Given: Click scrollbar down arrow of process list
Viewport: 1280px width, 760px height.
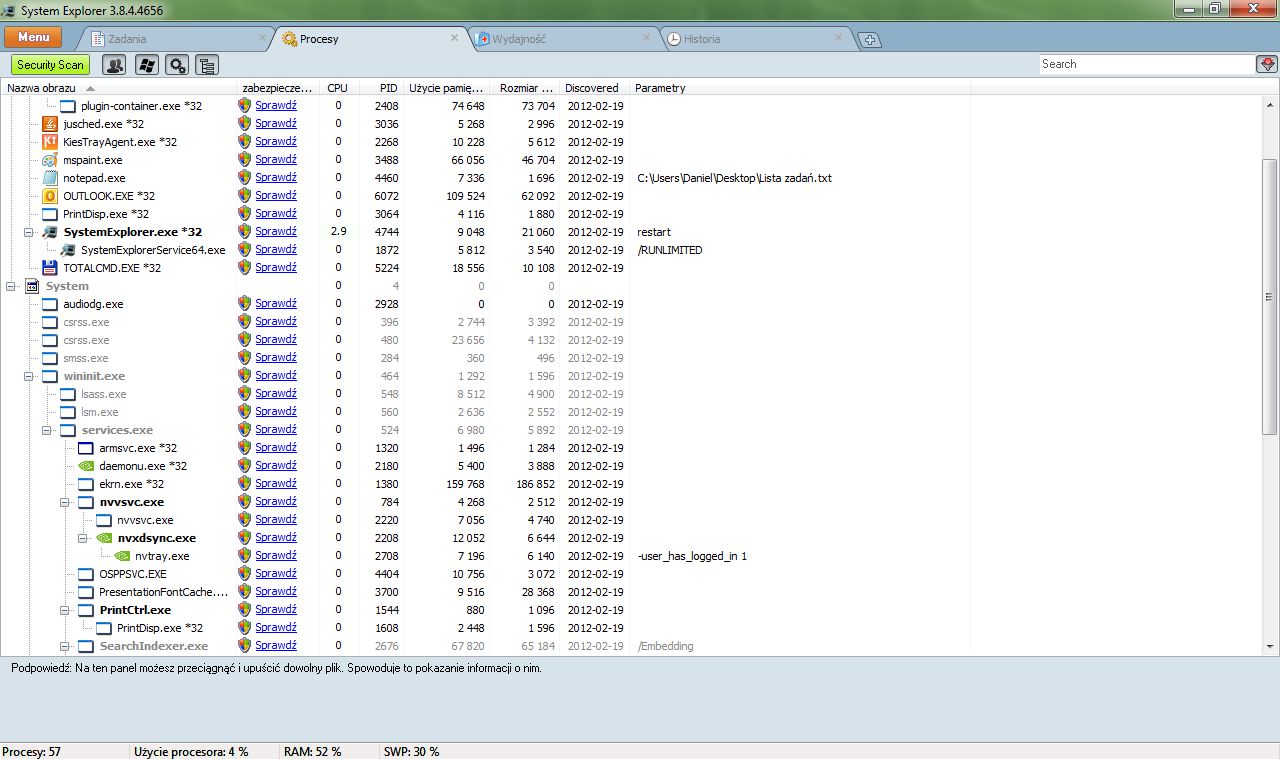Looking at the screenshot, I should pyautogui.click(x=1270, y=647).
